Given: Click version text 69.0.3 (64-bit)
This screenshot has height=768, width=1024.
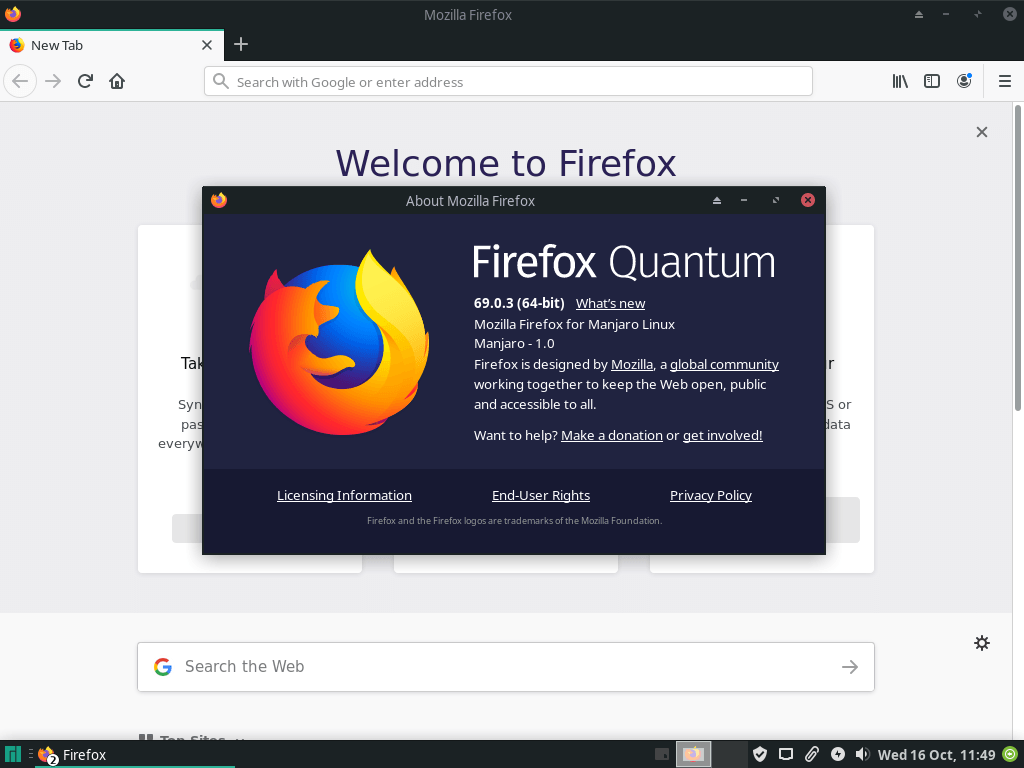Looking at the screenshot, I should click(x=519, y=303).
